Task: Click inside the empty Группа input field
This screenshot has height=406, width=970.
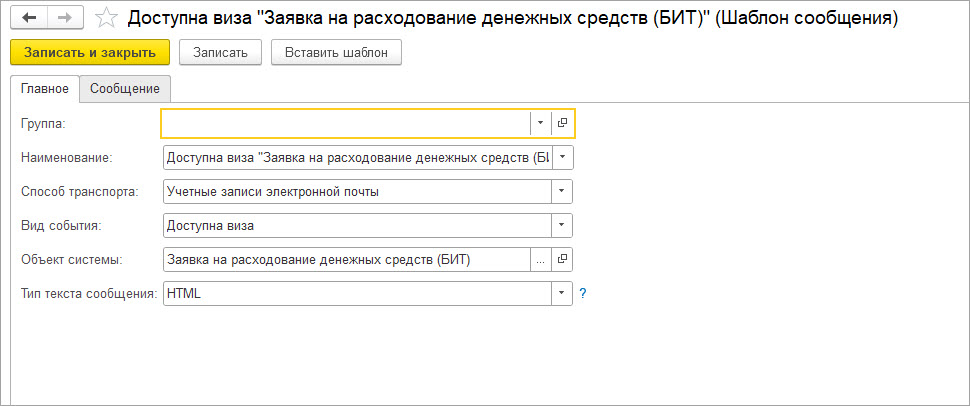Action: click(344, 123)
